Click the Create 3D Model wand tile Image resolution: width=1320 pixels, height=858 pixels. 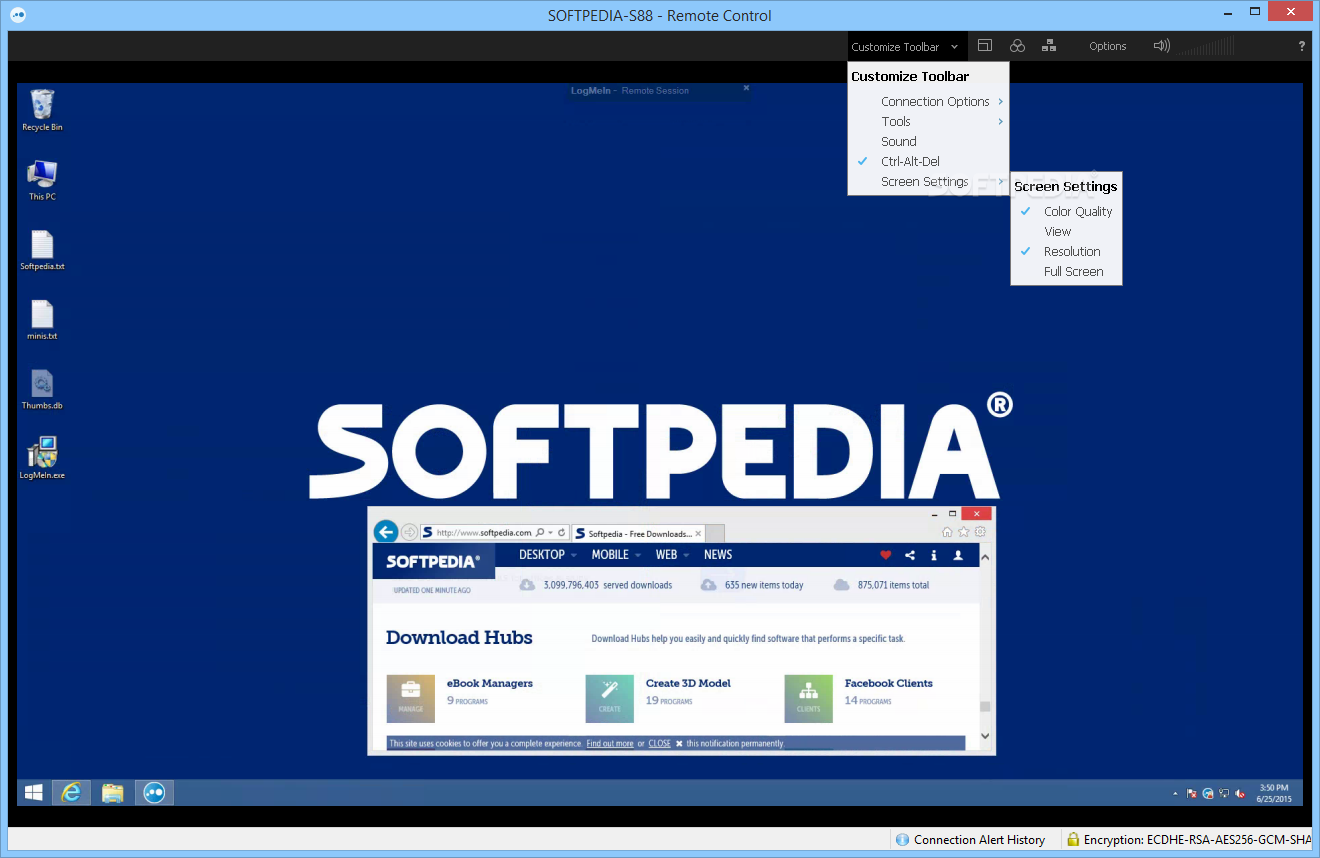609,698
